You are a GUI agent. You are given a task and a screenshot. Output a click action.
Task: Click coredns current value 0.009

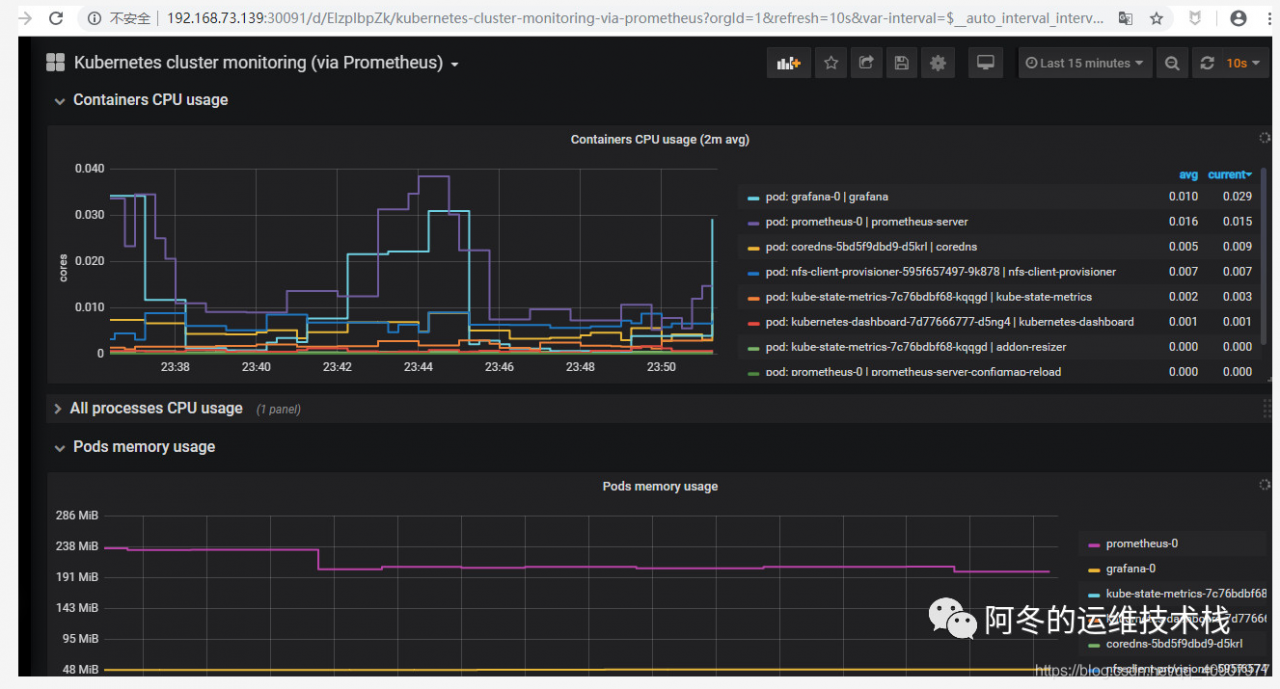(x=1237, y=247)
